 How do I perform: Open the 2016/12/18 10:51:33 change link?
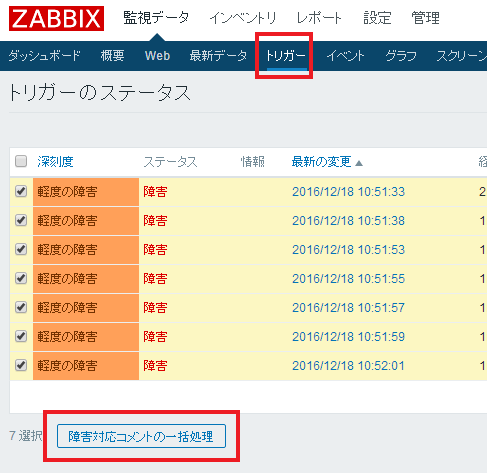(x=348, y=192)
